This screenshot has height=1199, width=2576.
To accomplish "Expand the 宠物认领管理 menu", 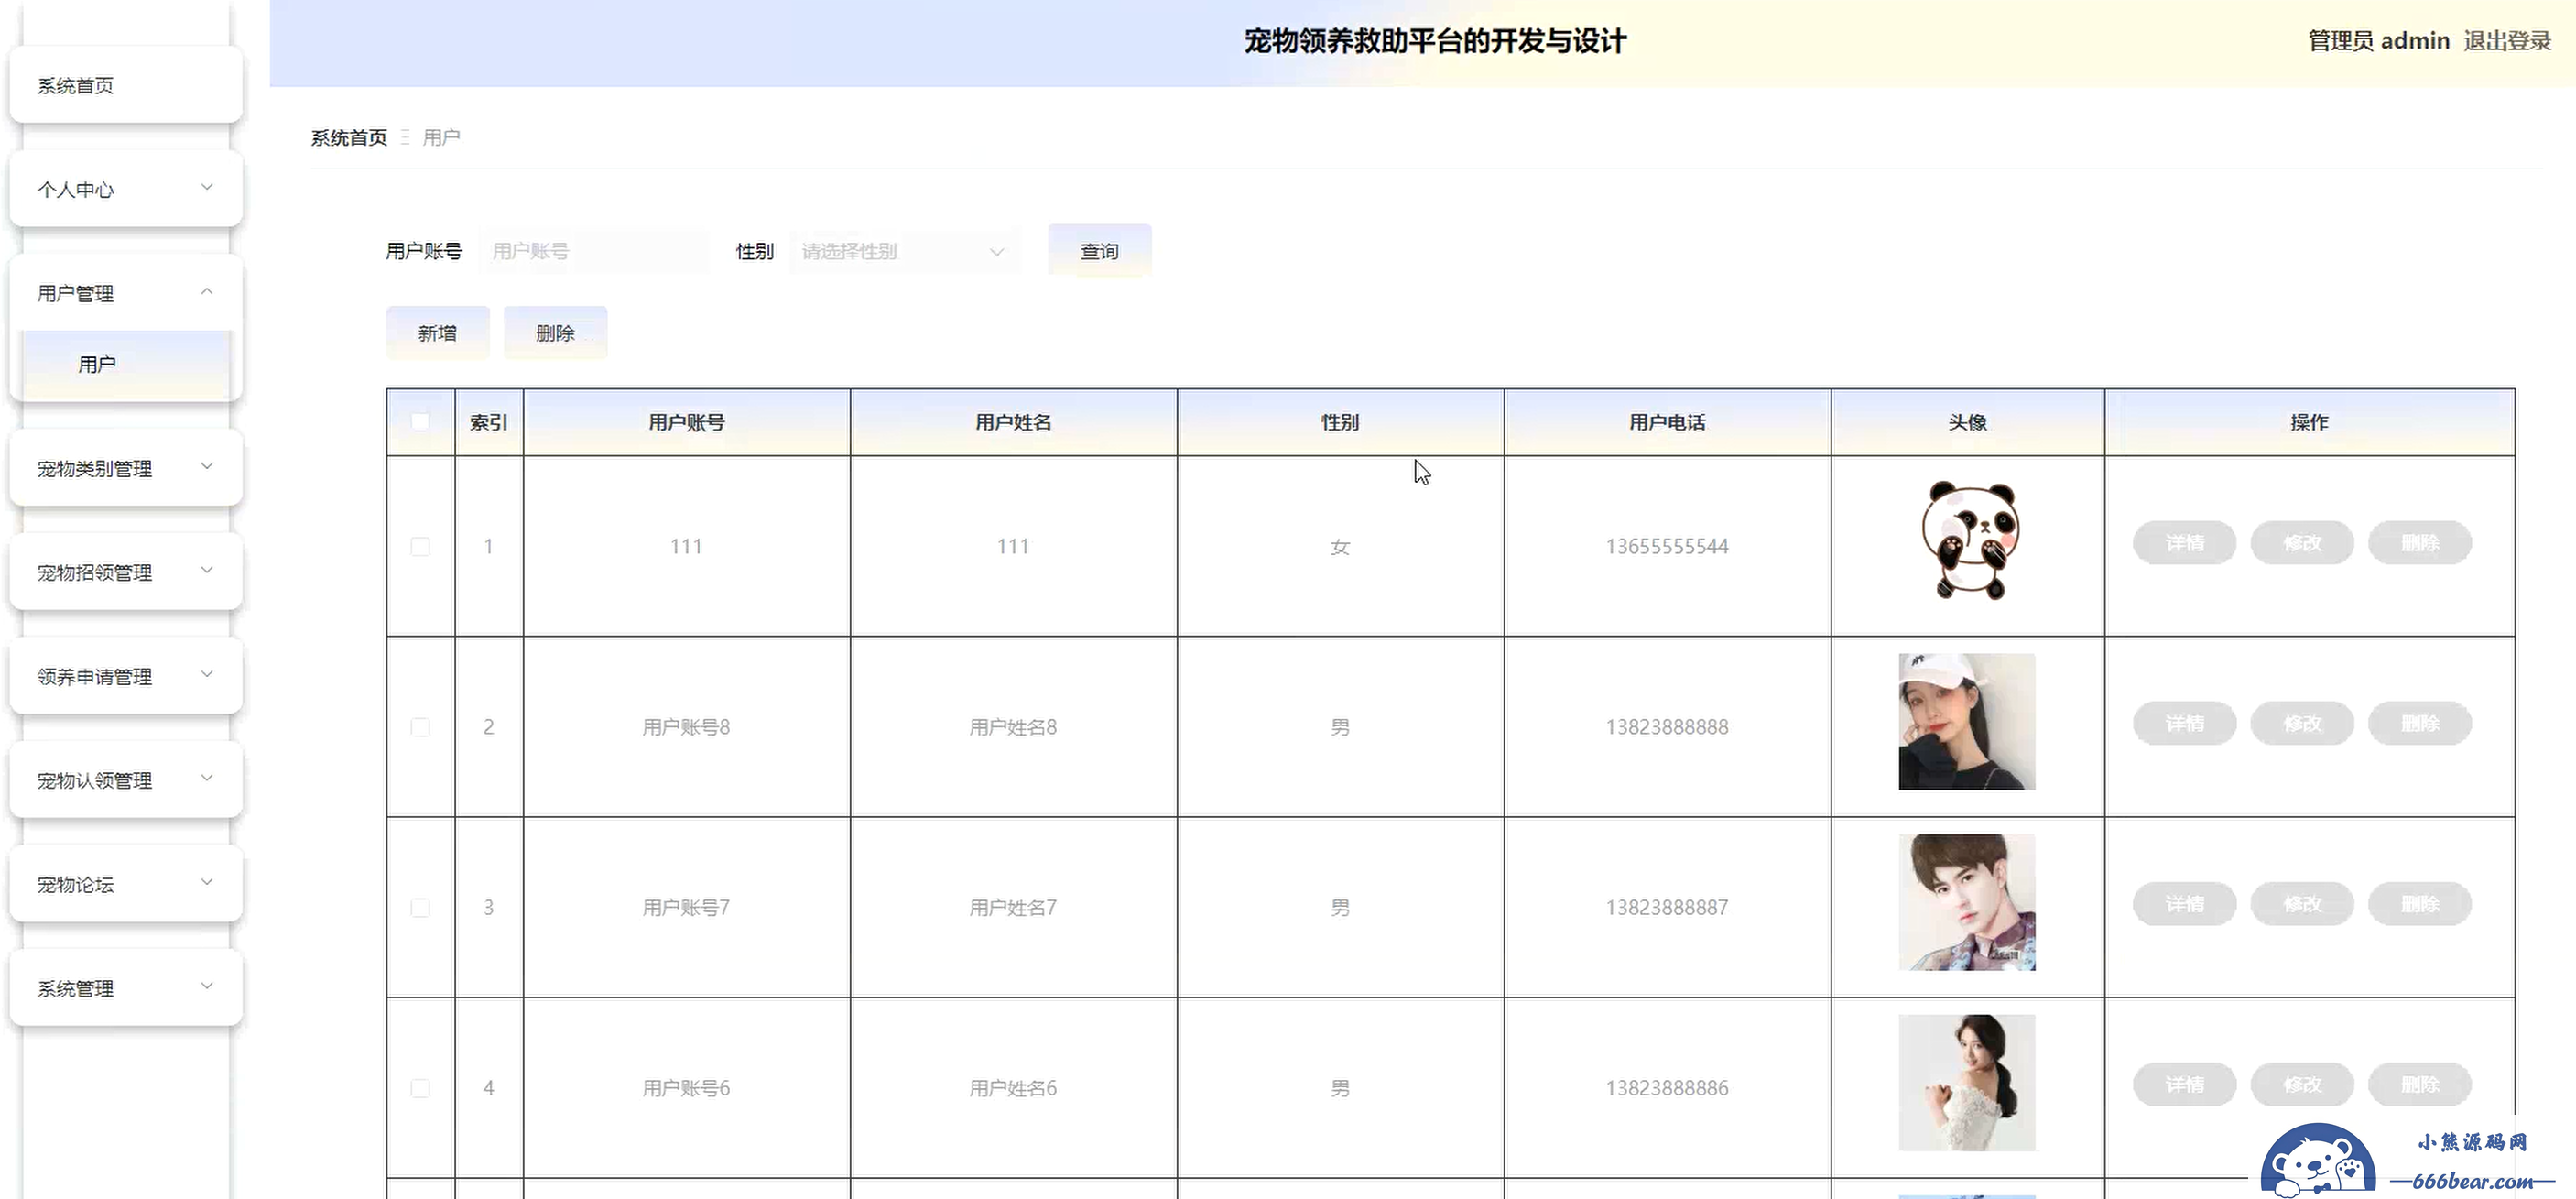I will 126,780.
